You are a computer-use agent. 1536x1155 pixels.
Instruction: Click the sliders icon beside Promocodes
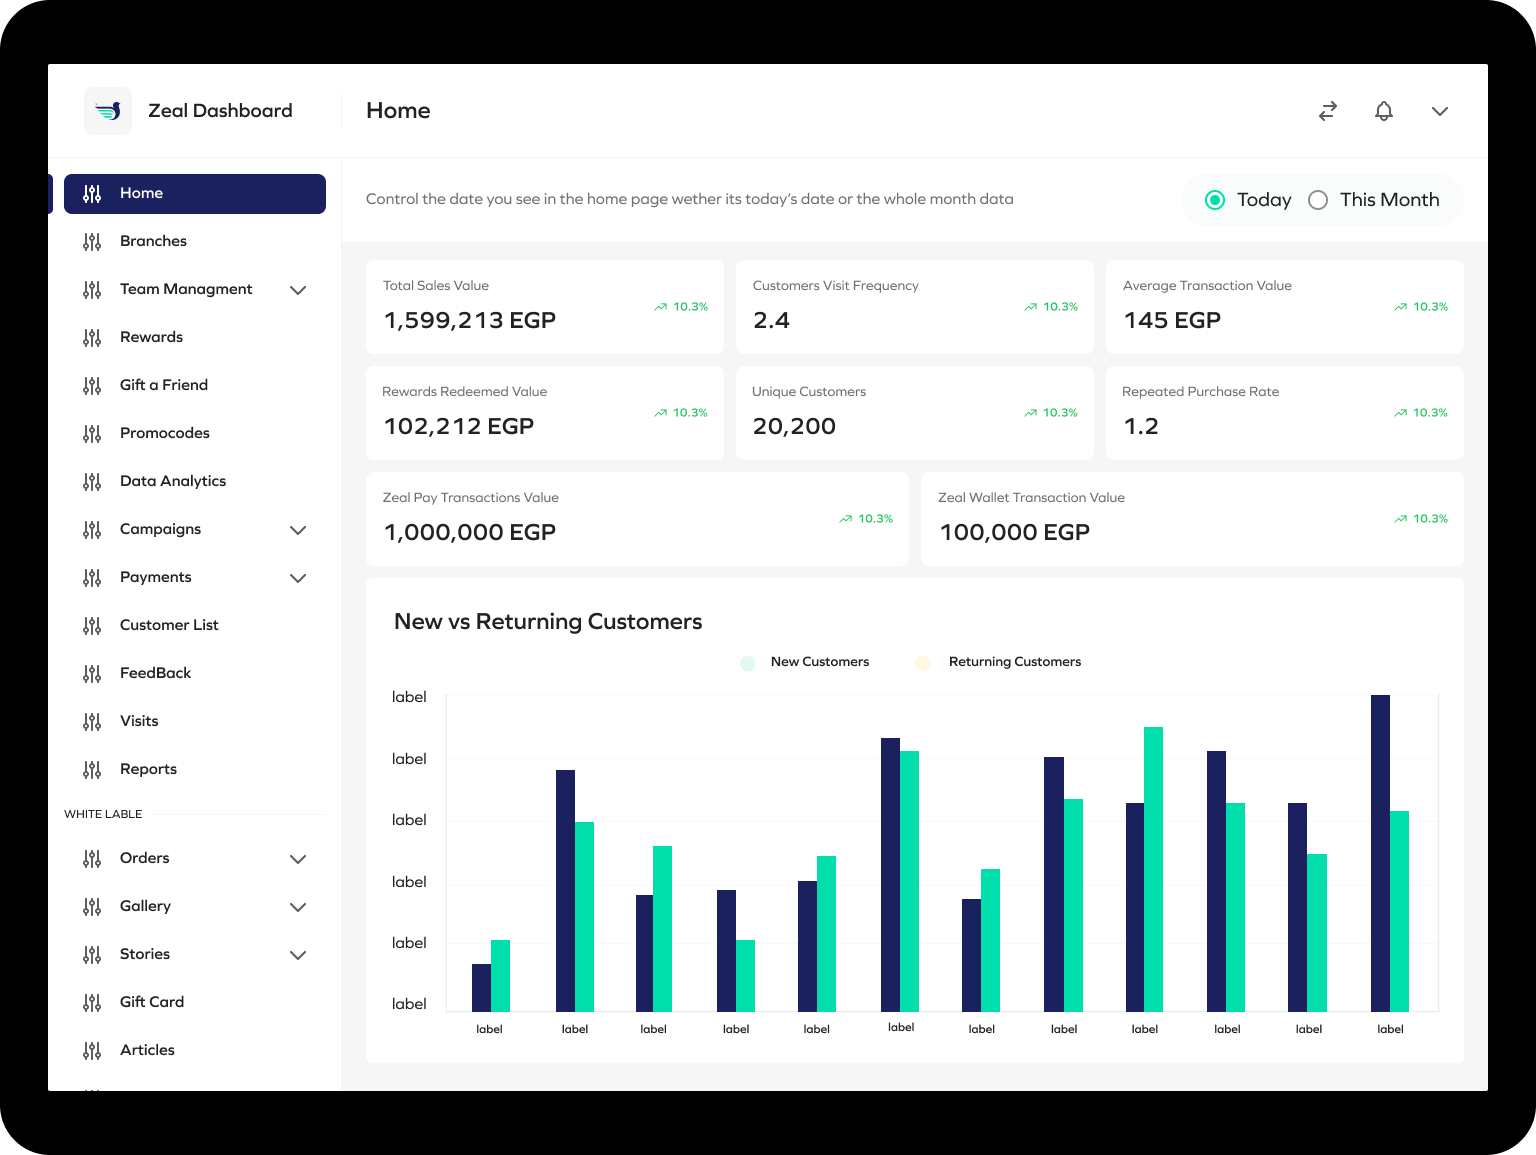point(92,434)
